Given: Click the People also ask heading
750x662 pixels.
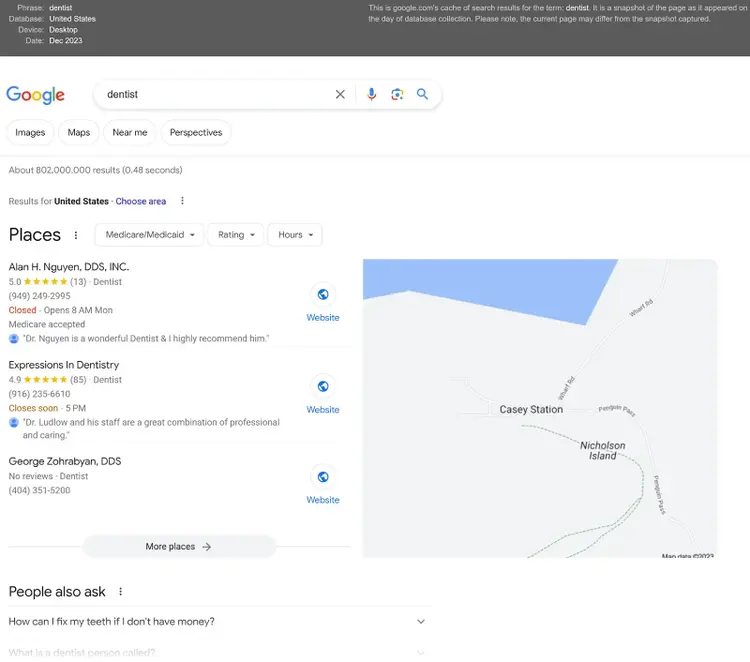Looking at the screenshot, I should tap(57, 592).
